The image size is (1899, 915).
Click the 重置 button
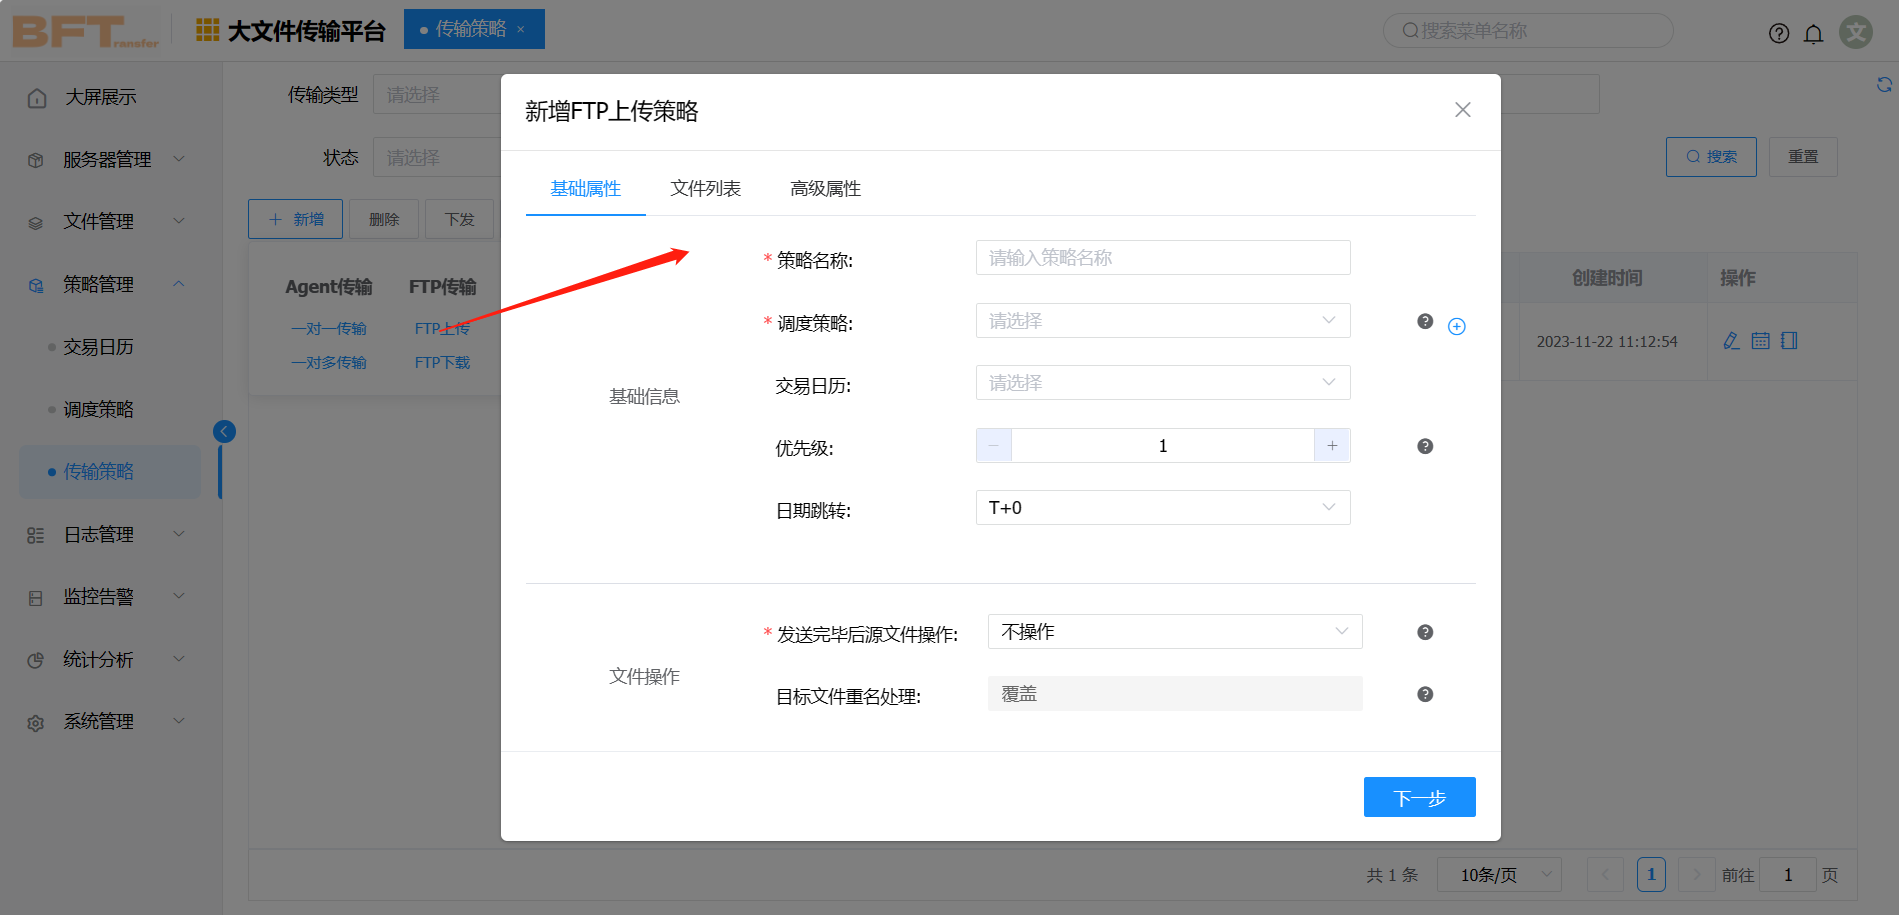click(1803, 157)
